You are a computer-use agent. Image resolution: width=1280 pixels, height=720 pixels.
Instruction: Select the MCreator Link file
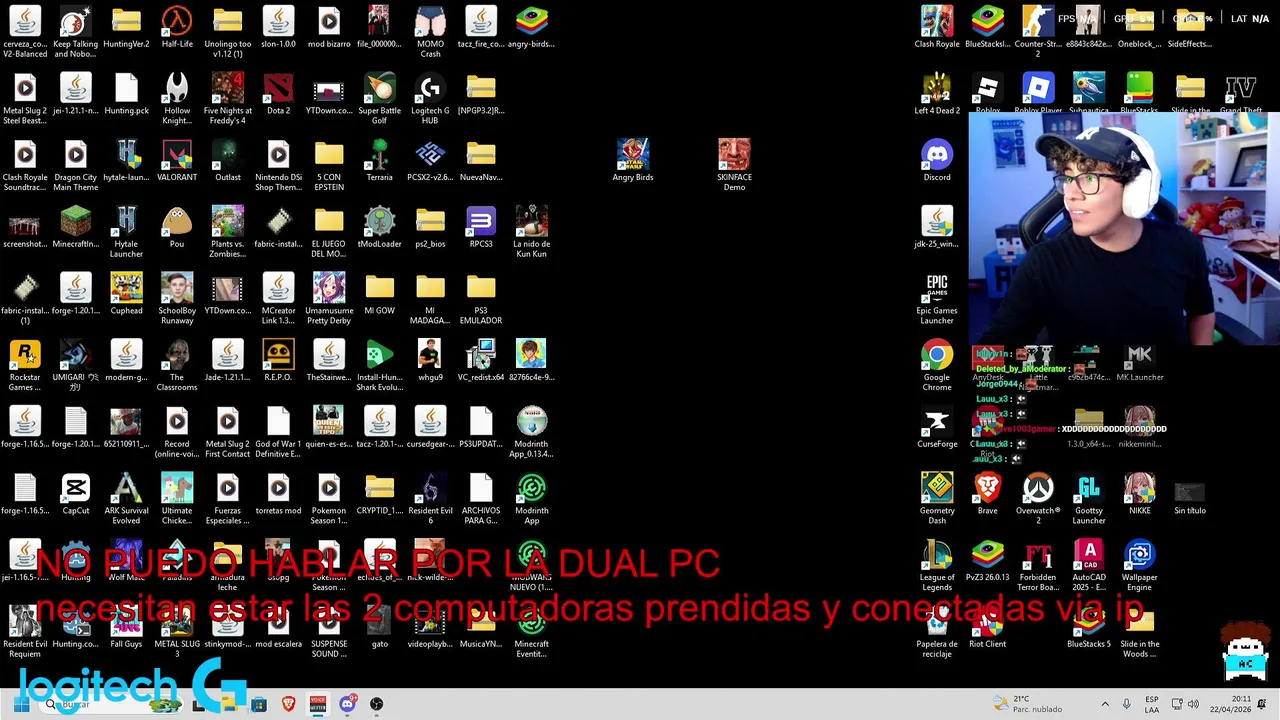(x=278, y=299)
